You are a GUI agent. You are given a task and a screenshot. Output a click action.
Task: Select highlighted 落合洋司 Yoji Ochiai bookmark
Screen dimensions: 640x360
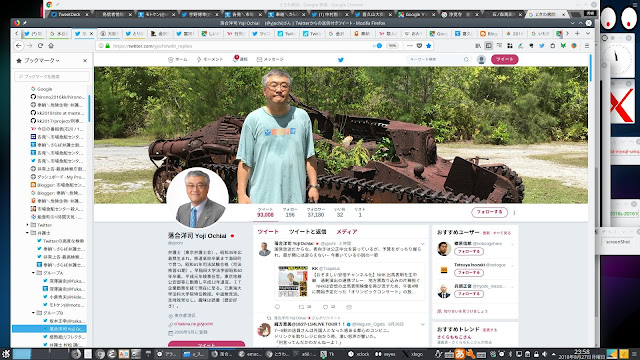click(x=49, y=329)
